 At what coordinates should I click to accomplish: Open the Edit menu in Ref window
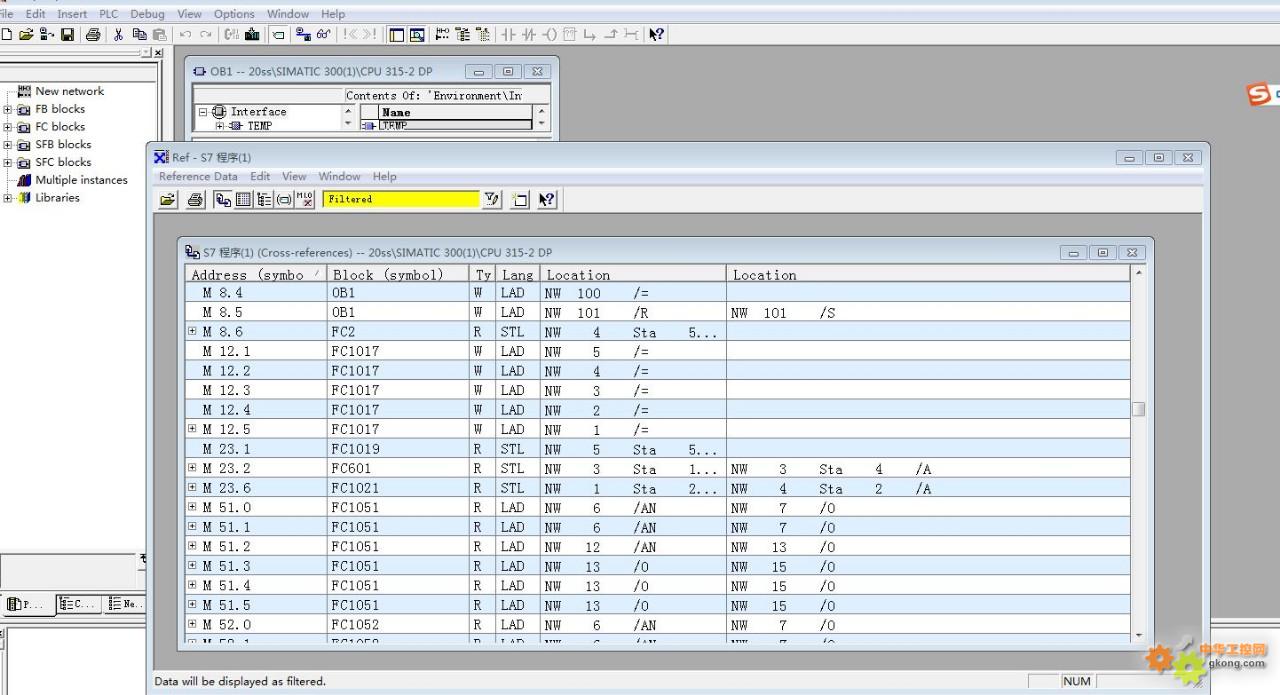coord(260,176)
